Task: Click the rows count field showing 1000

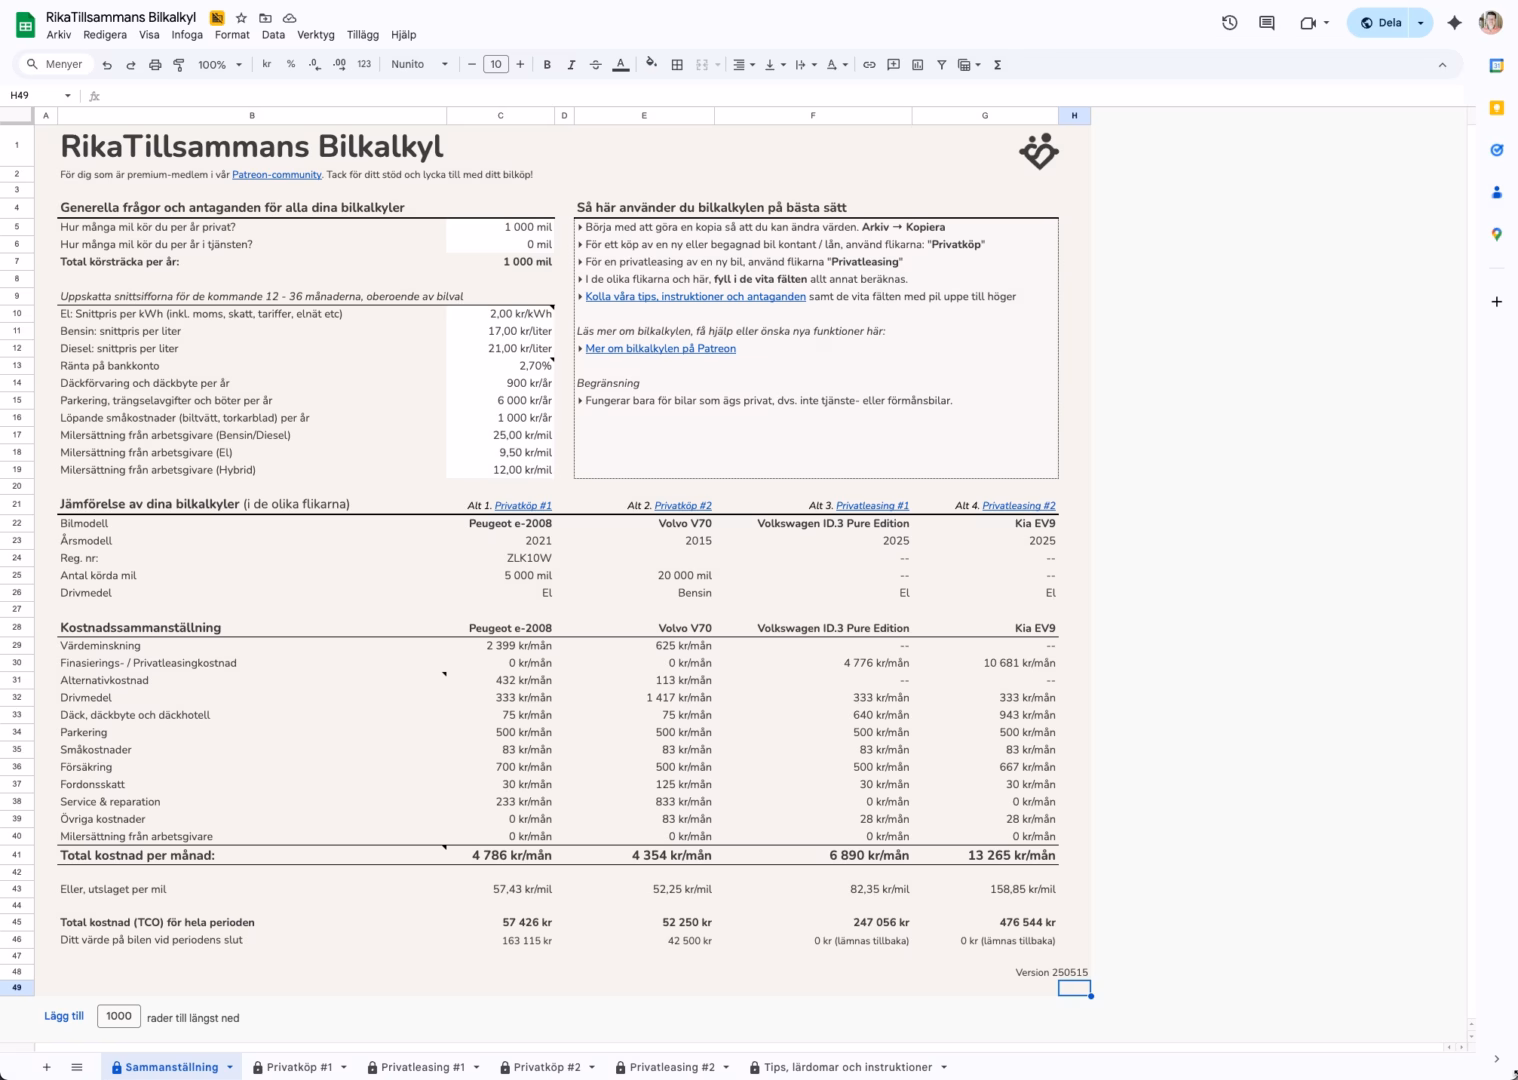Action: point(119,1016)
